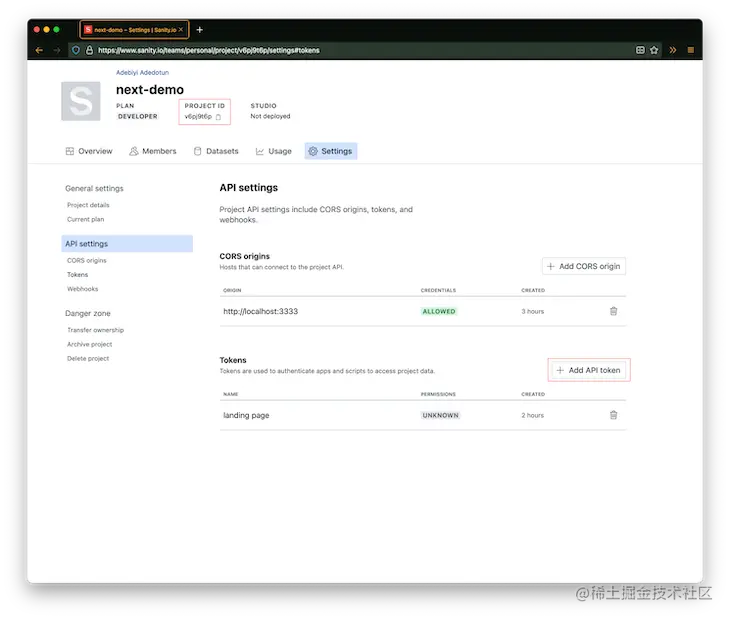The width and height of the screenshot is (730, 619).
Task: Open the Overview tab
Action: pyautogui.click(x=89, y=151)
